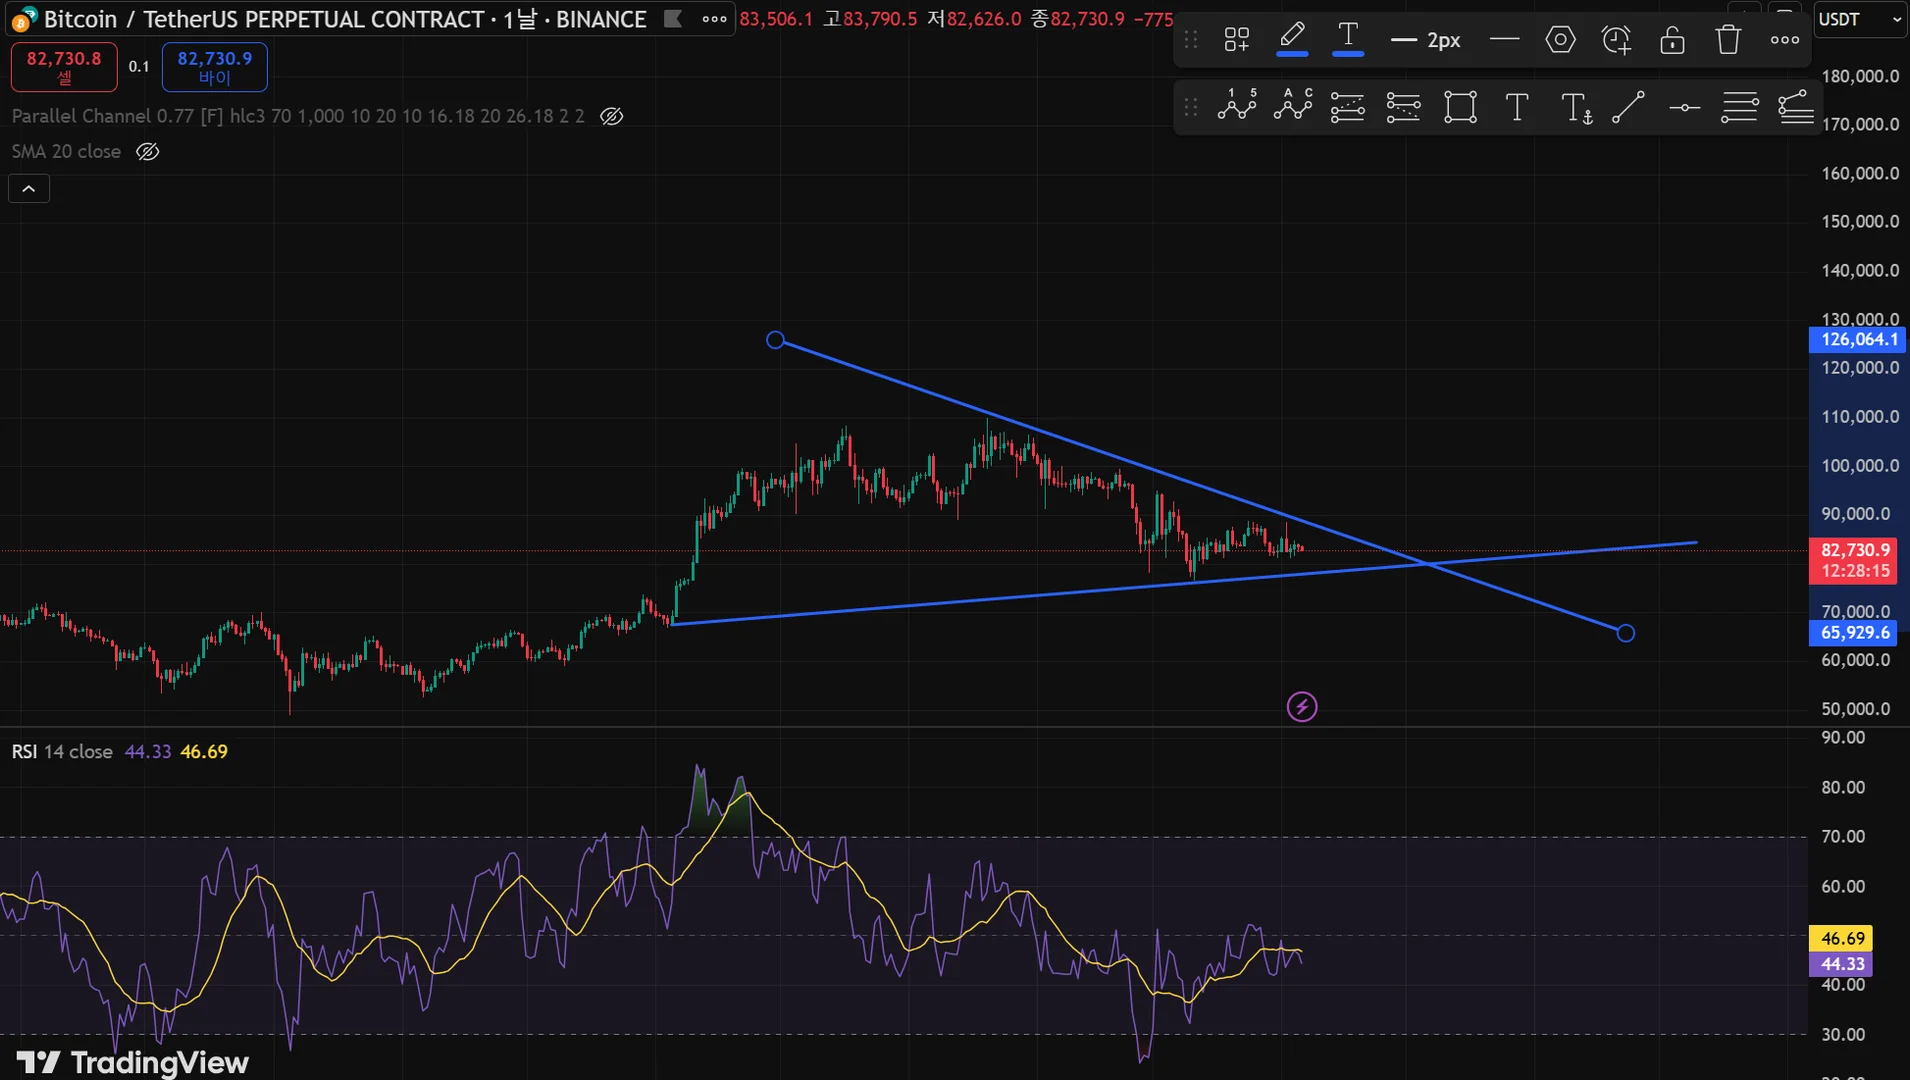Open symbol search via the Bitcoin title
Viewport: 1910px width, 1080px height.
pos(345,19)
